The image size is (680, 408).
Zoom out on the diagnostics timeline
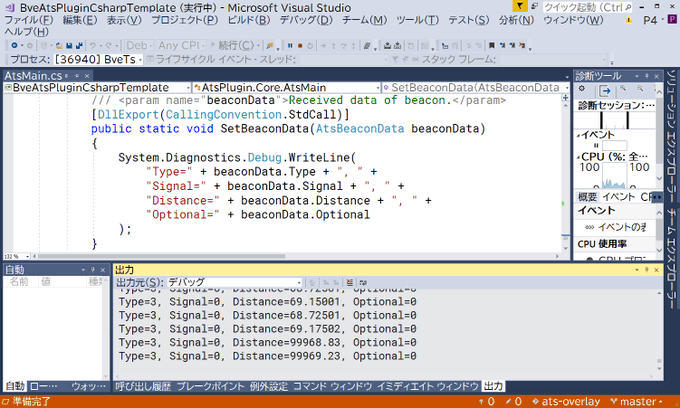pos(640,89)
